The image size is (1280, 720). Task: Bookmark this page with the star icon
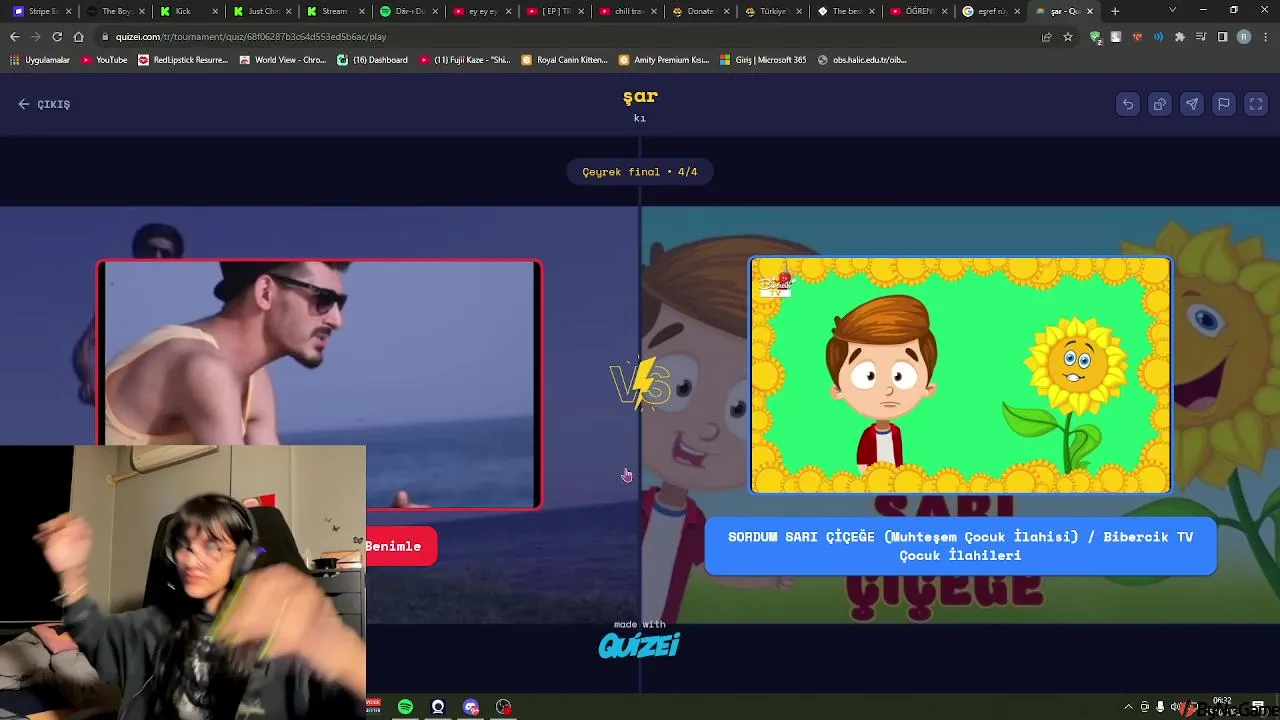coord(1068,37)
